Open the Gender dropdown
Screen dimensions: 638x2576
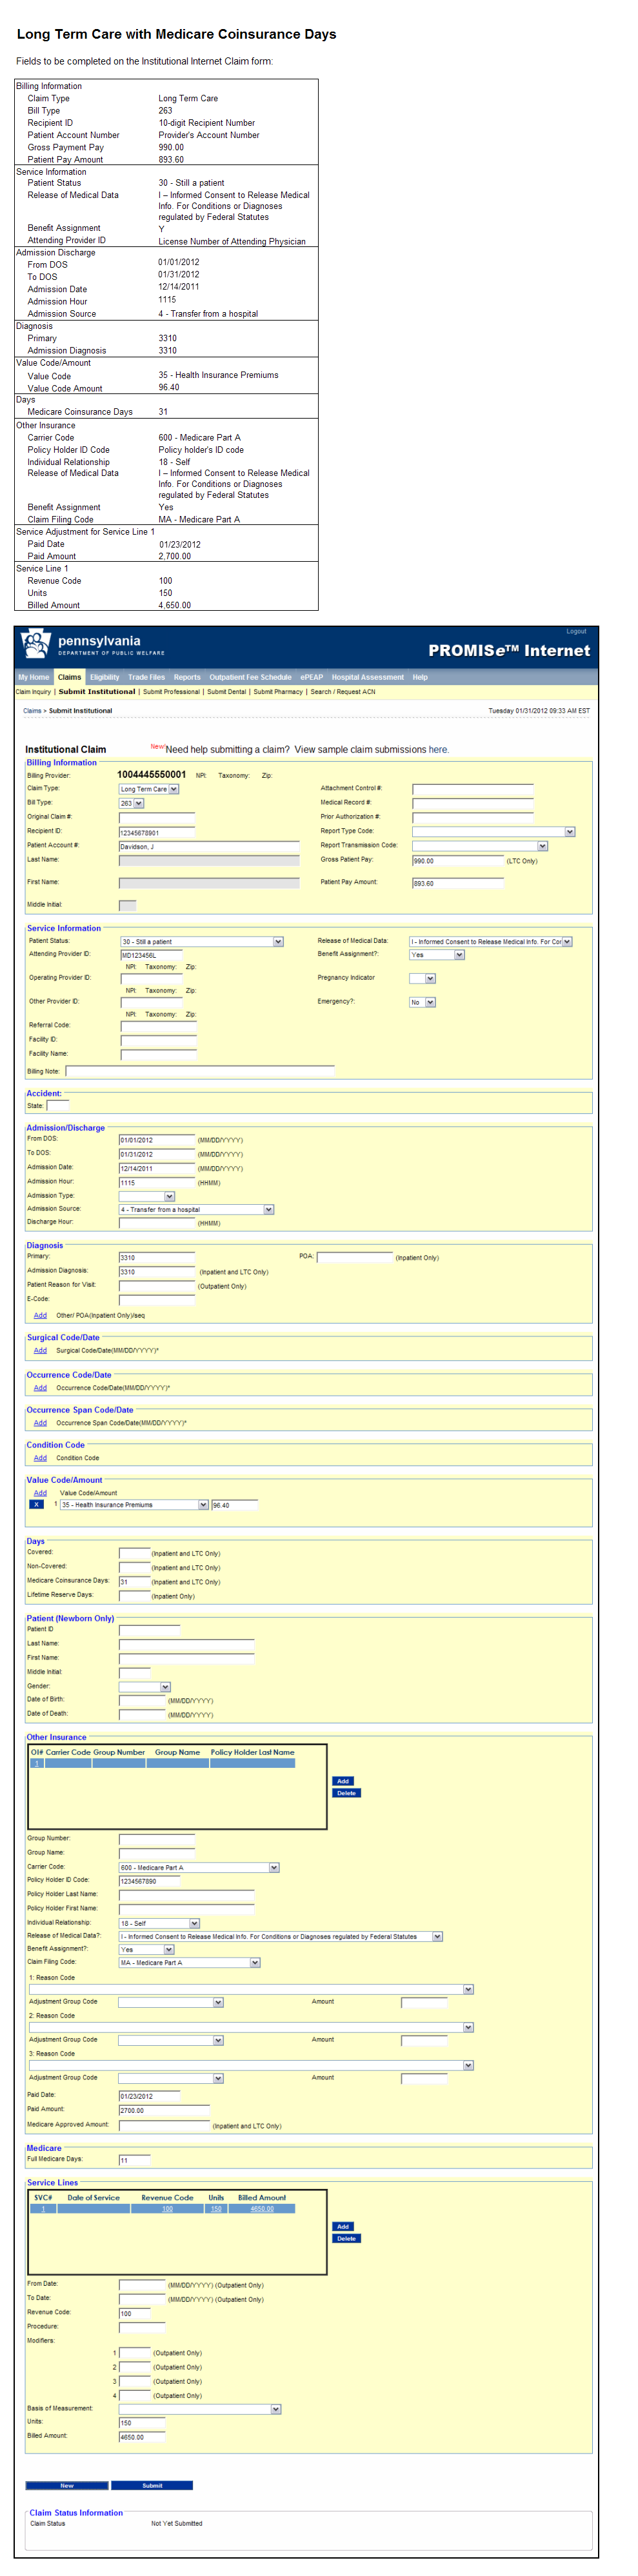[165, 1687]
